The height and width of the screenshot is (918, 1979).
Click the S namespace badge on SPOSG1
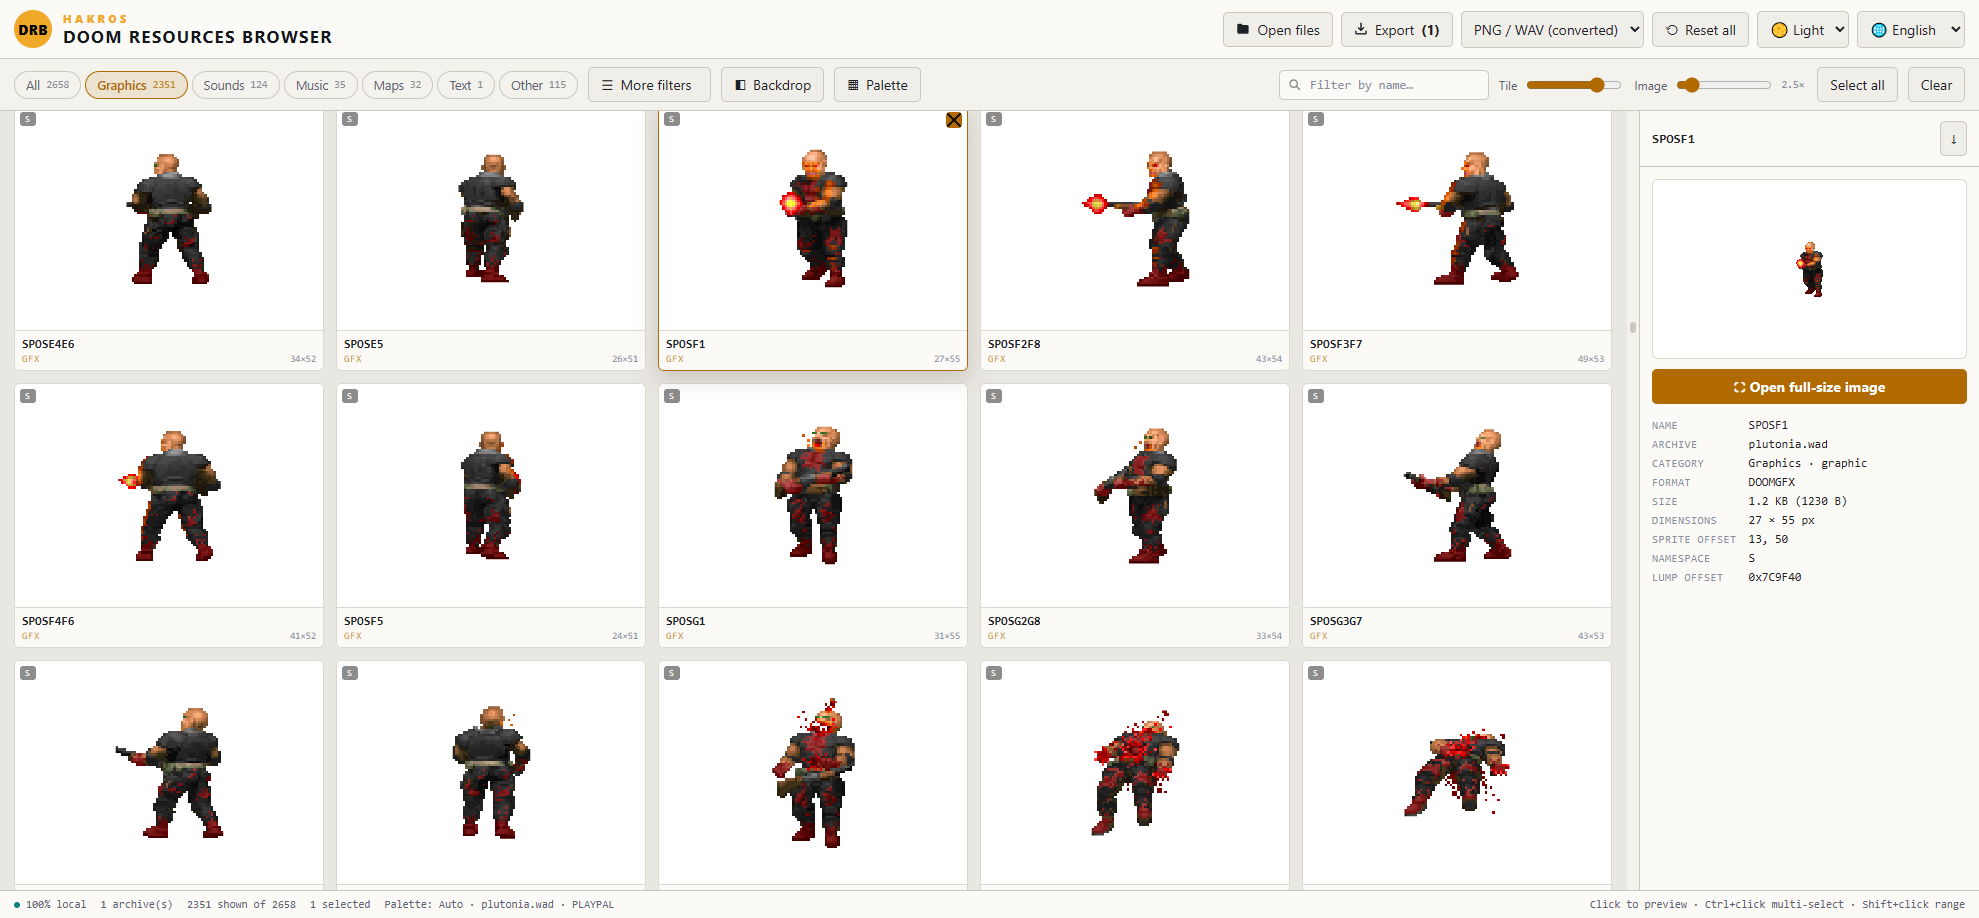(x=672, y=396)
